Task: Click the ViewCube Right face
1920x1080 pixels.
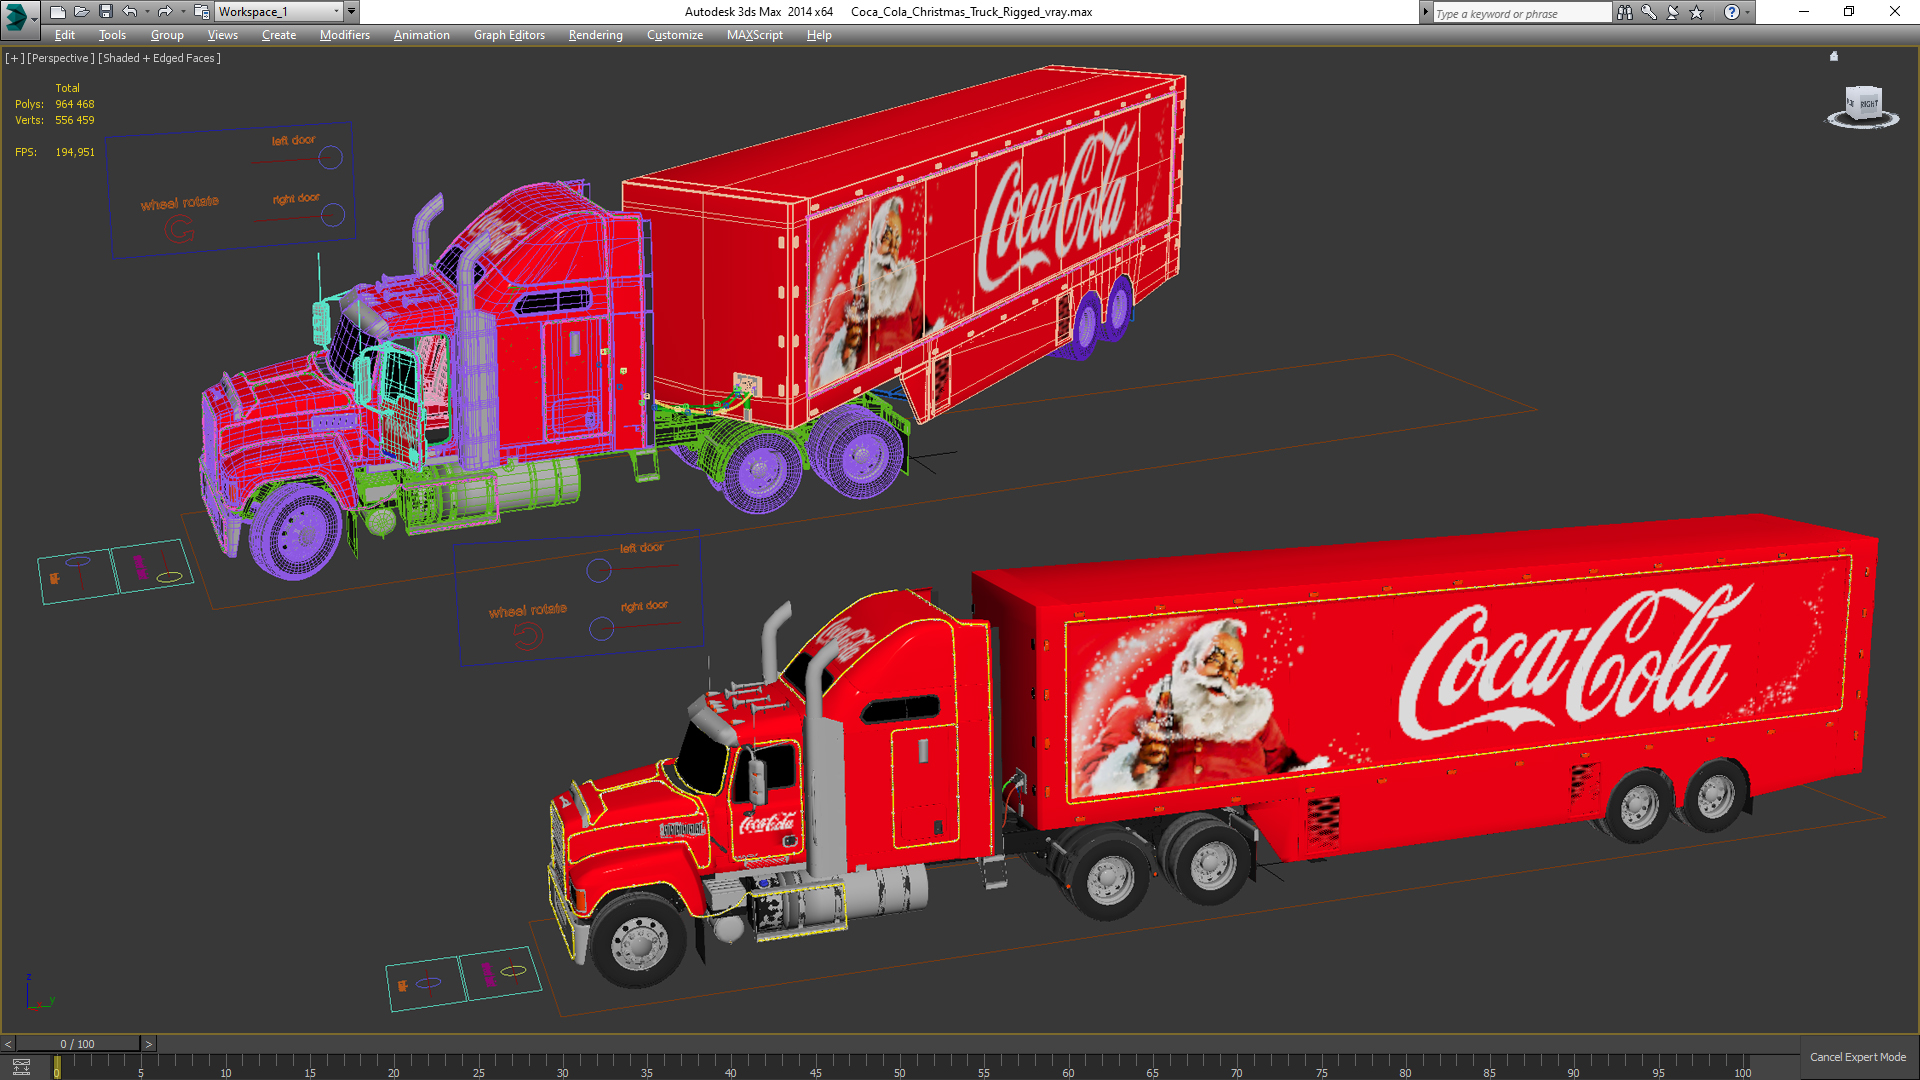Action: click(1868, 104)
